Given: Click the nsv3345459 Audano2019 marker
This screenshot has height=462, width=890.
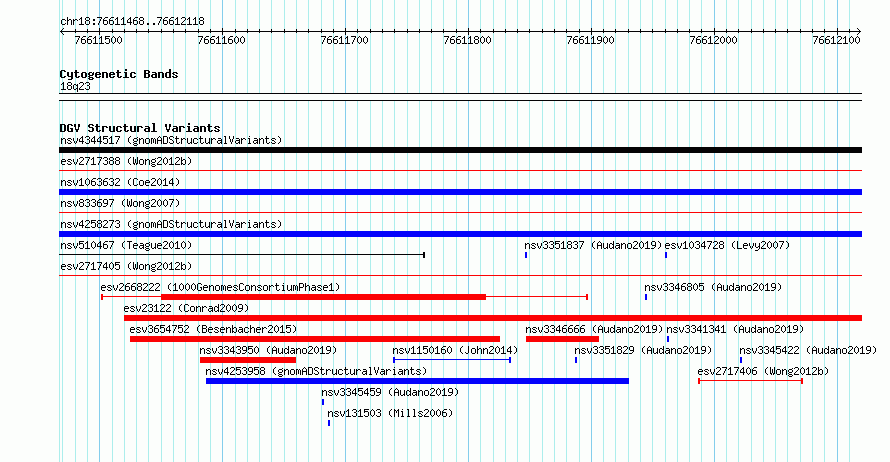Looking at the screenshot, I should click(323, 402).
